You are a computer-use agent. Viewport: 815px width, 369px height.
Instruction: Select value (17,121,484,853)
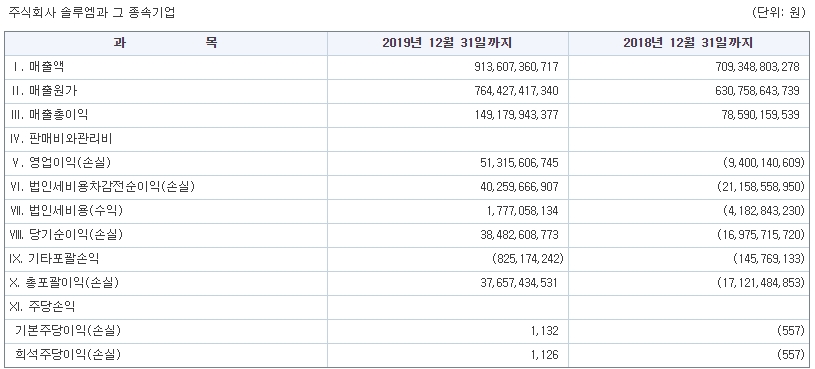pos(761,283)
